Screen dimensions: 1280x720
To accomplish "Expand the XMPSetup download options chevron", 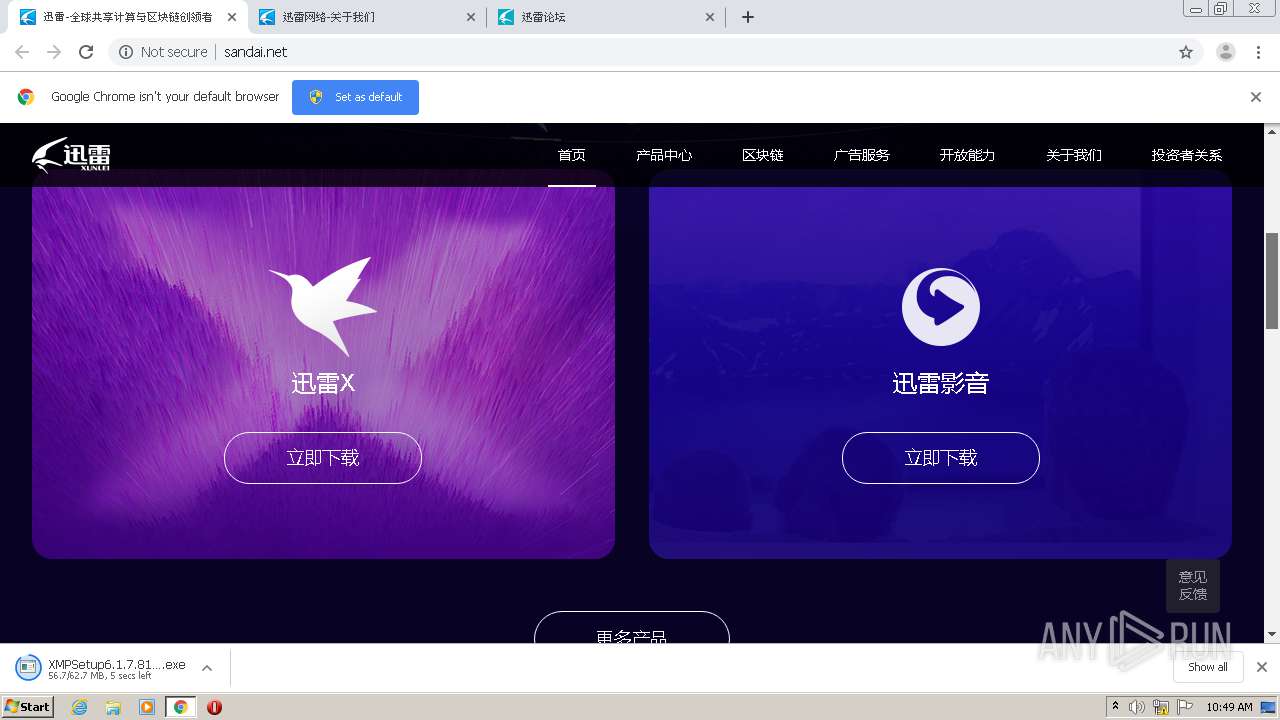I will (207, 668).
